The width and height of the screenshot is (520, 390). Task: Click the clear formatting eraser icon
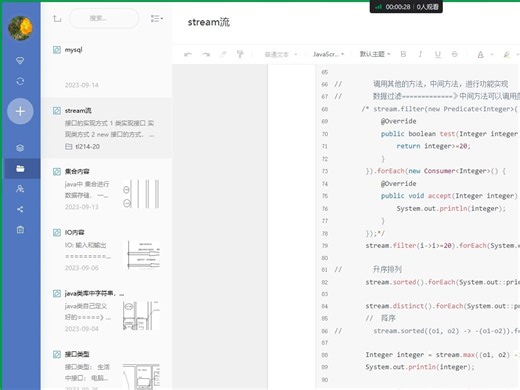tap(223, 54)
